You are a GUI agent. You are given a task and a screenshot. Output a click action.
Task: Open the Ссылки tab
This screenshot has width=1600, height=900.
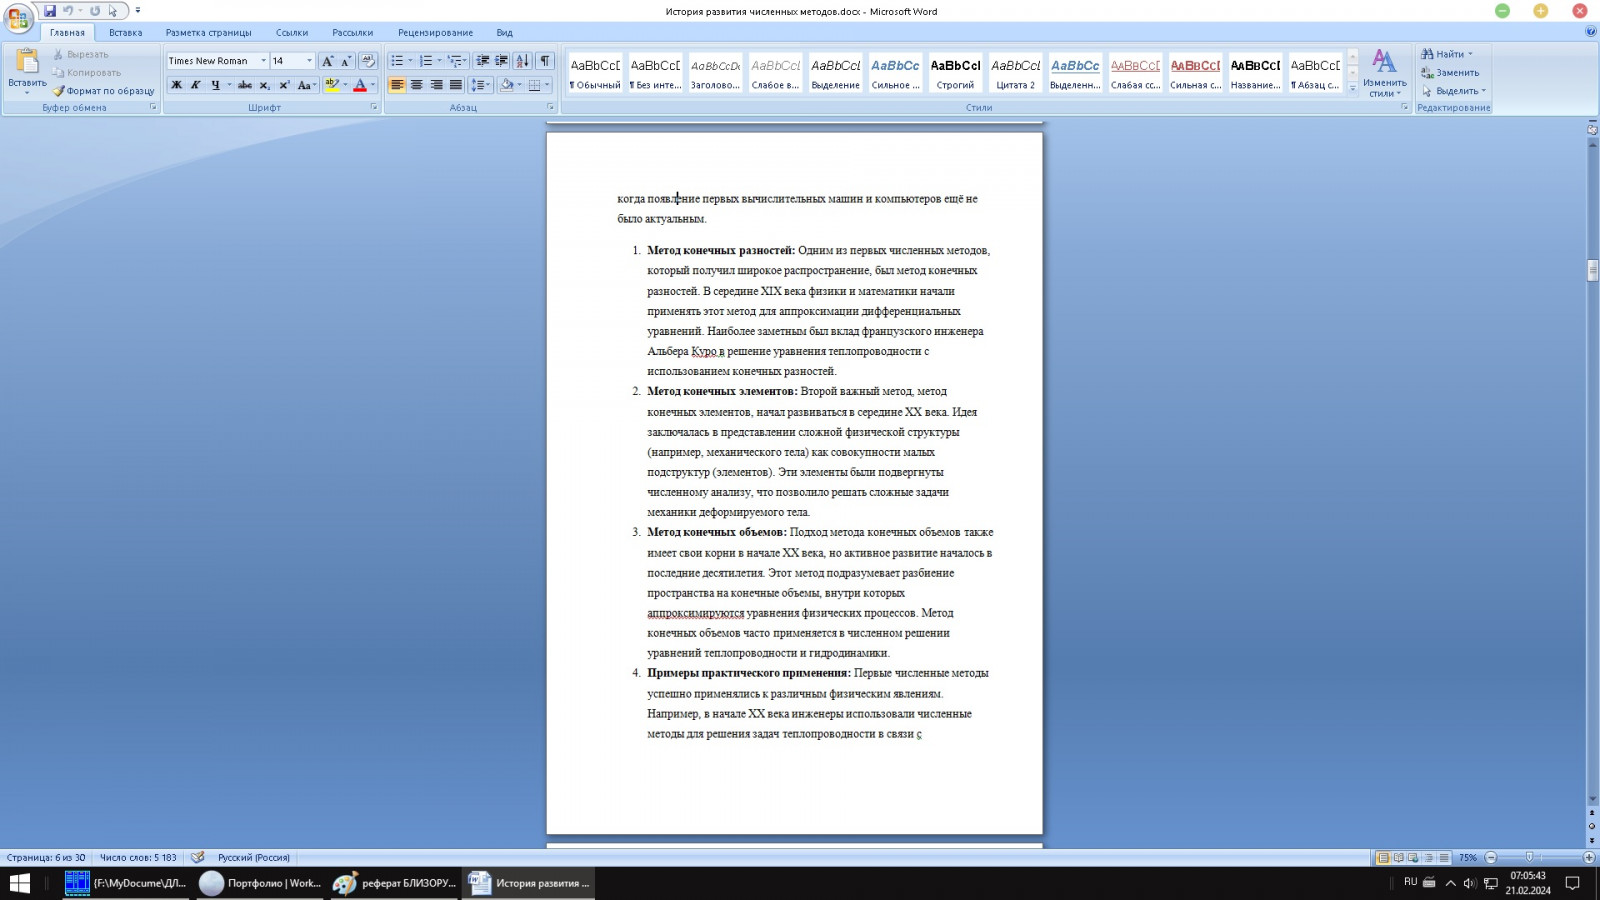click(292, 33)
